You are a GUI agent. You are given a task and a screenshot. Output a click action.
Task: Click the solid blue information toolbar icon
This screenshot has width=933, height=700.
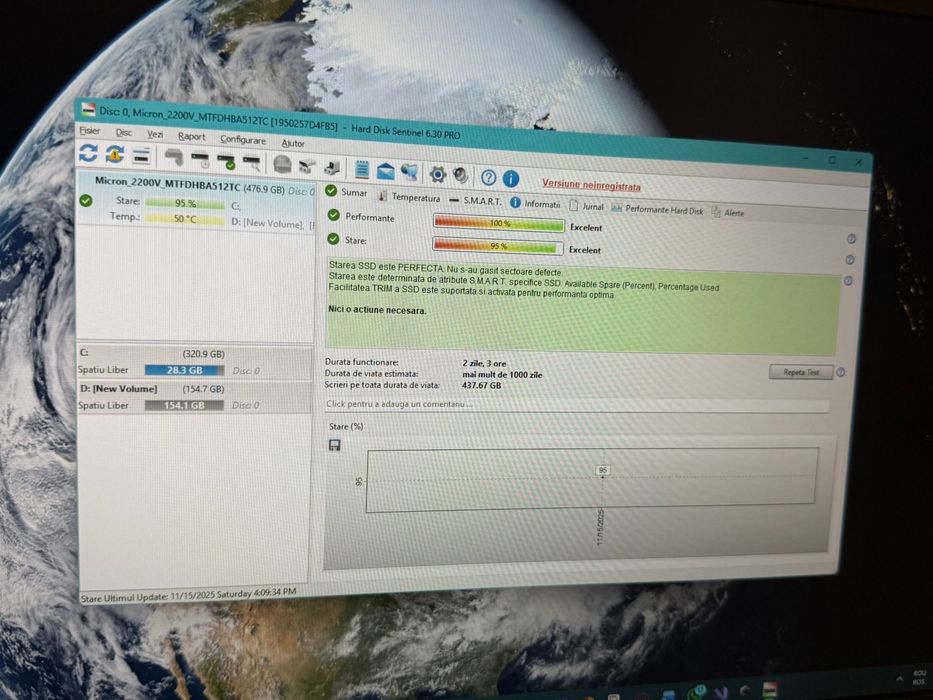(x=511, y=179)
